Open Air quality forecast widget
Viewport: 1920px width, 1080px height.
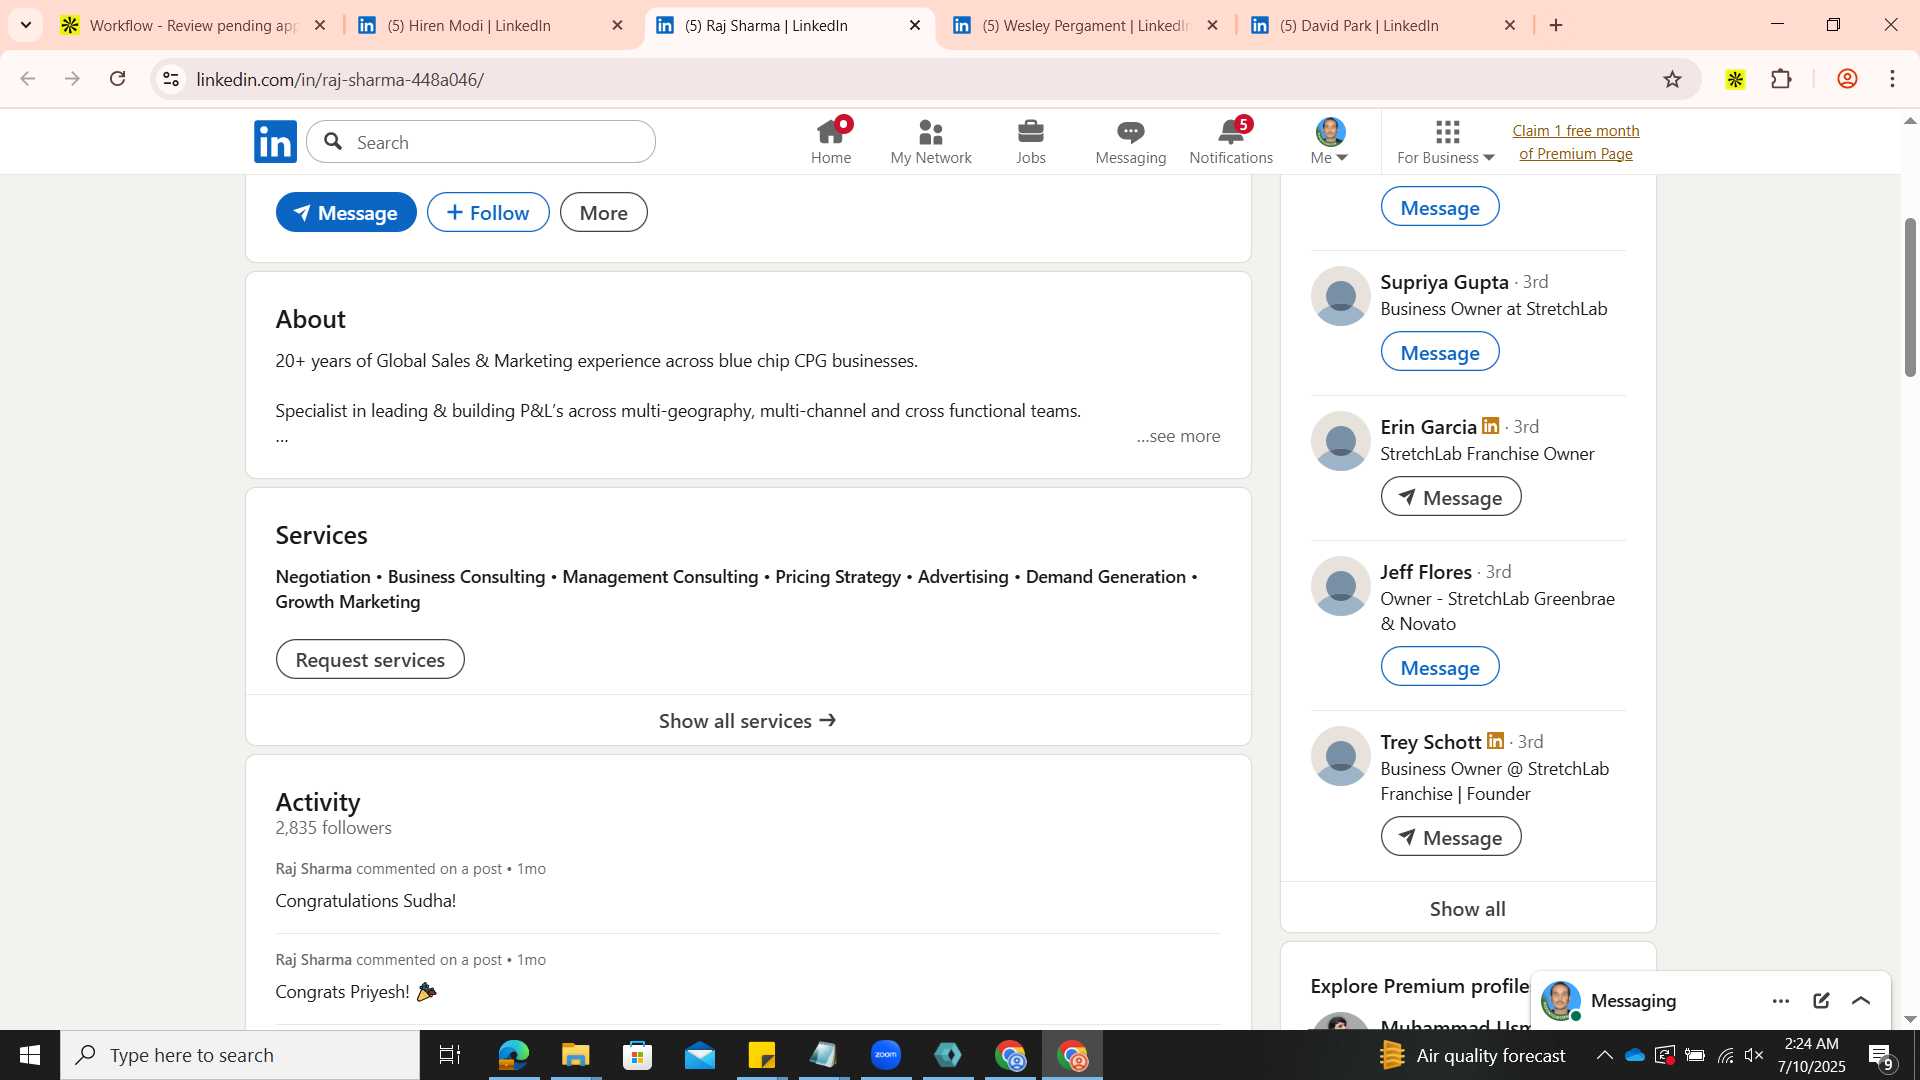click(1472, 1055)
